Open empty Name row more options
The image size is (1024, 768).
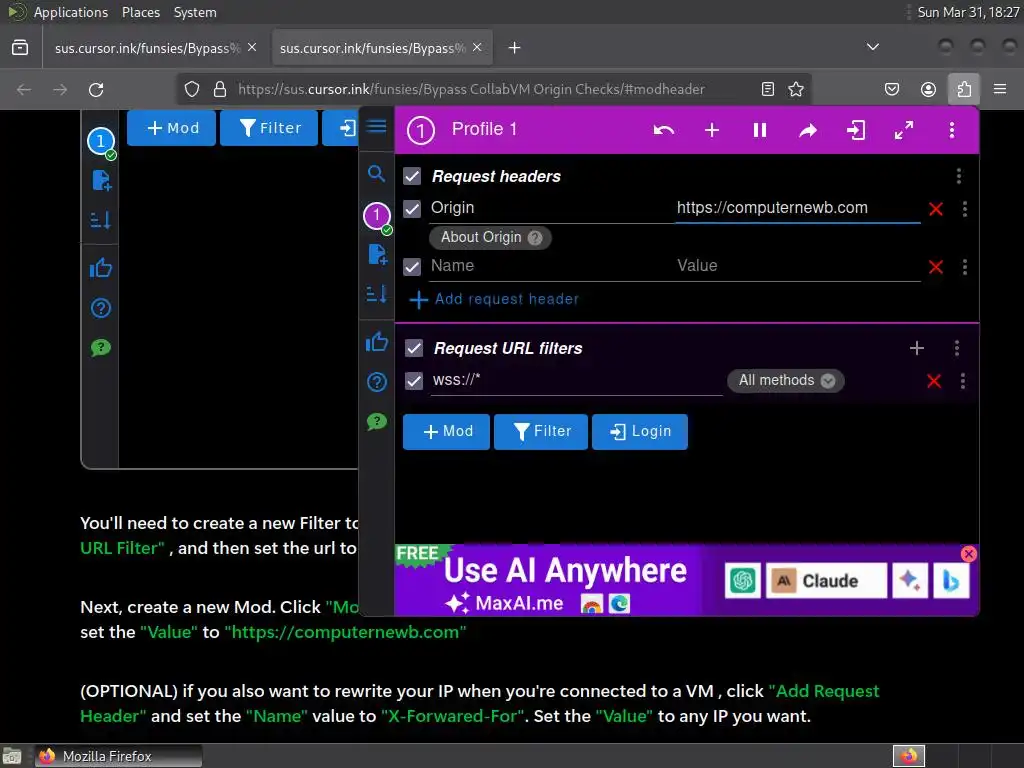pos(965,266)
